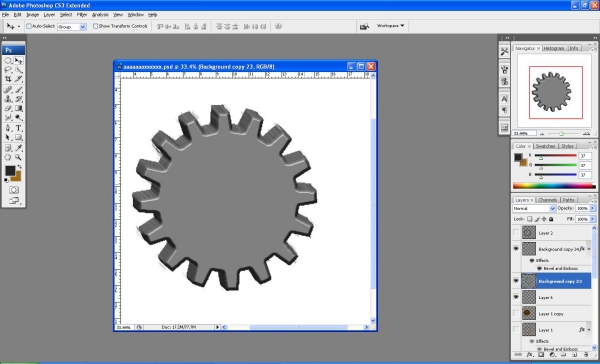
Task: Select the Crop tool
Action: pos(8,79)
